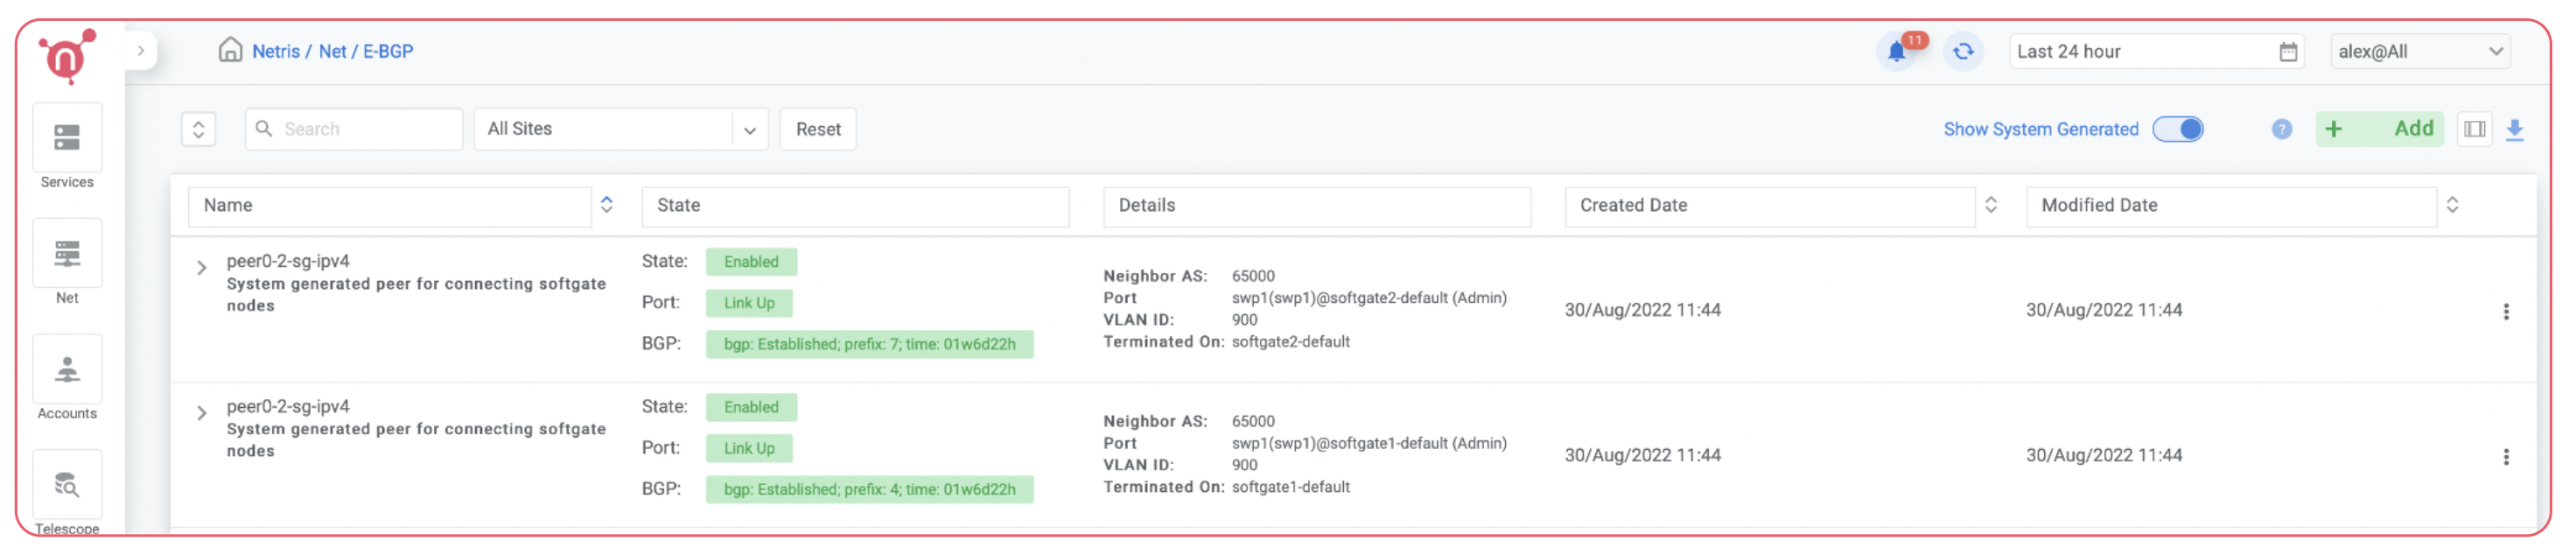Toggle Show System Generated switch
This screenshot has height=555, width=2576.
pos(2177,130)
